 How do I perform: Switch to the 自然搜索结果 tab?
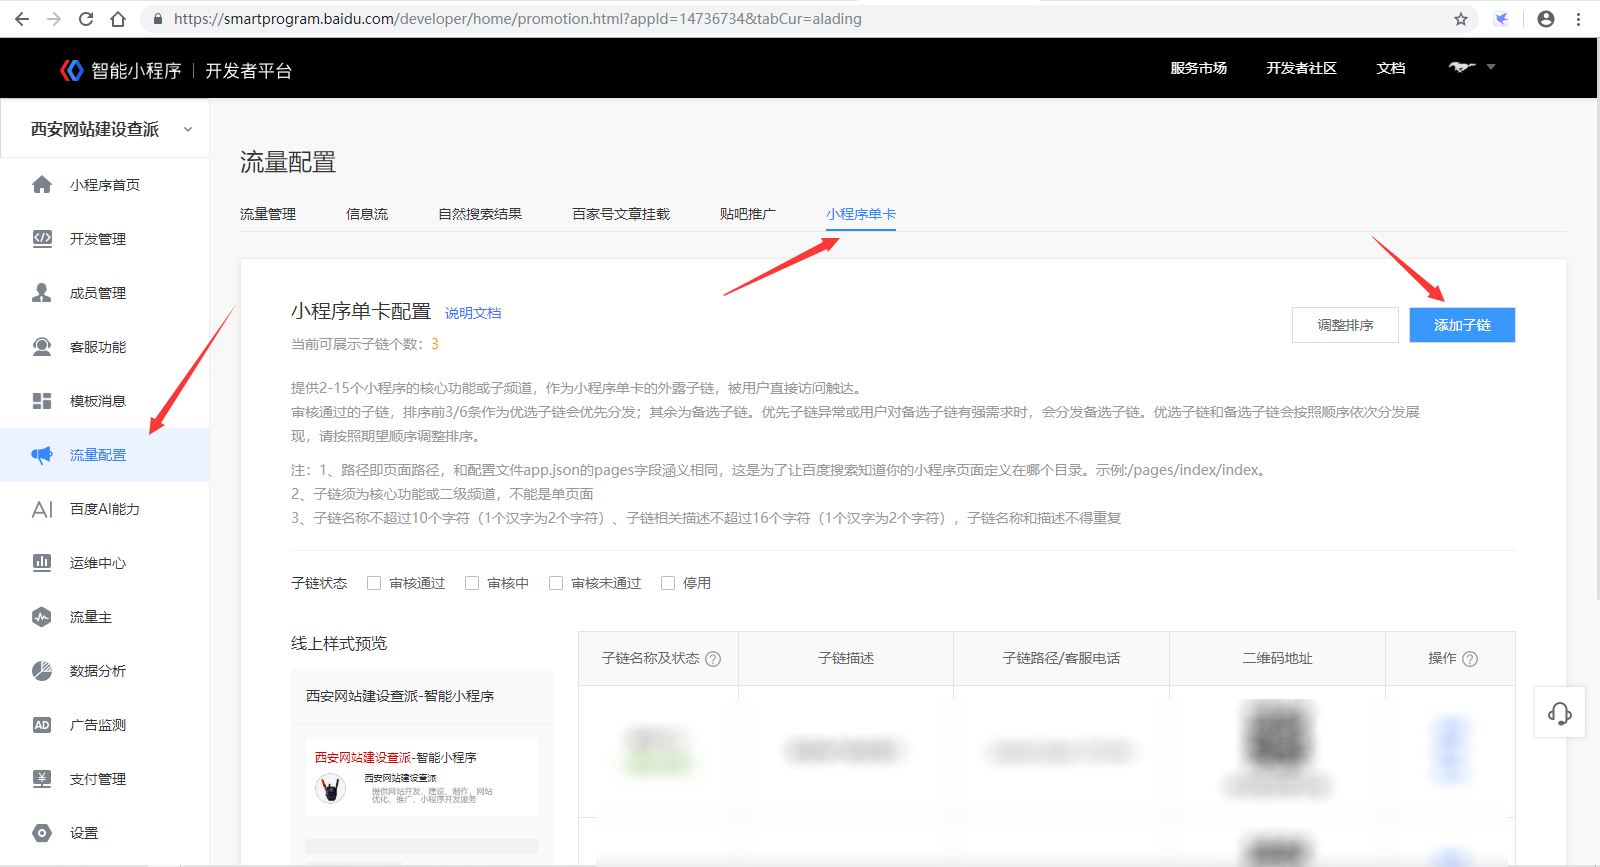480,214
